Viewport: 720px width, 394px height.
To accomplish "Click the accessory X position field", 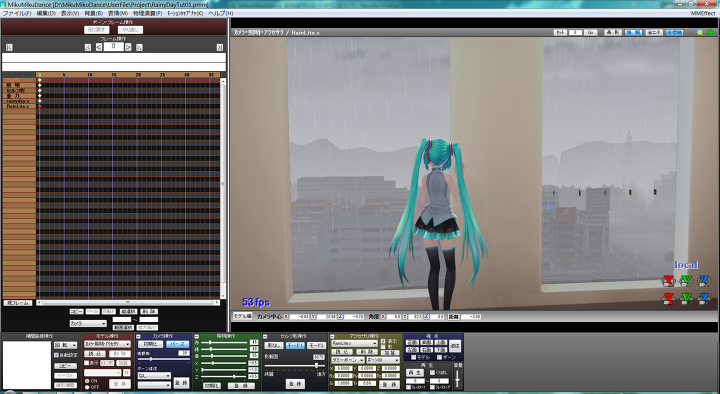I will (343, 369).
